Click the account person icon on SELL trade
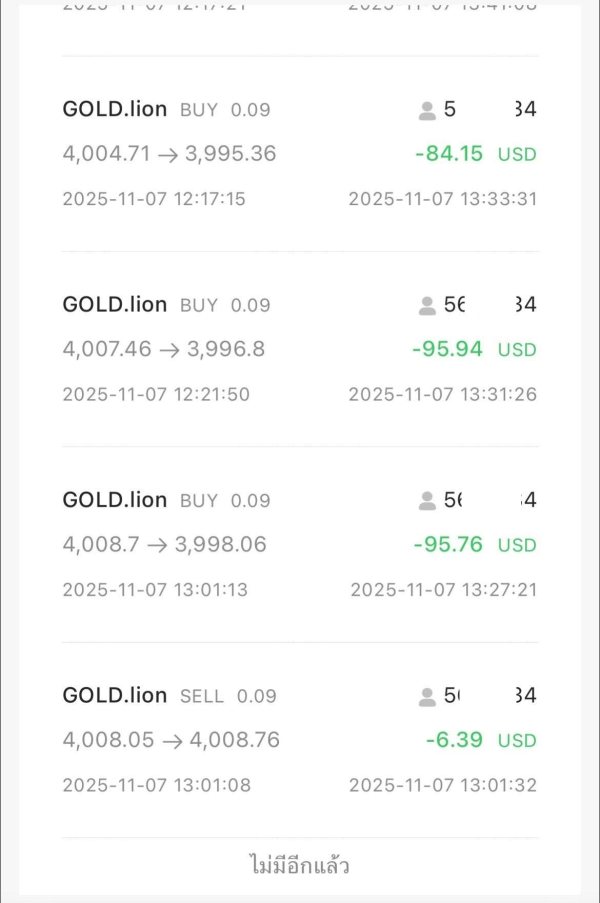 [x=427, y=696]
